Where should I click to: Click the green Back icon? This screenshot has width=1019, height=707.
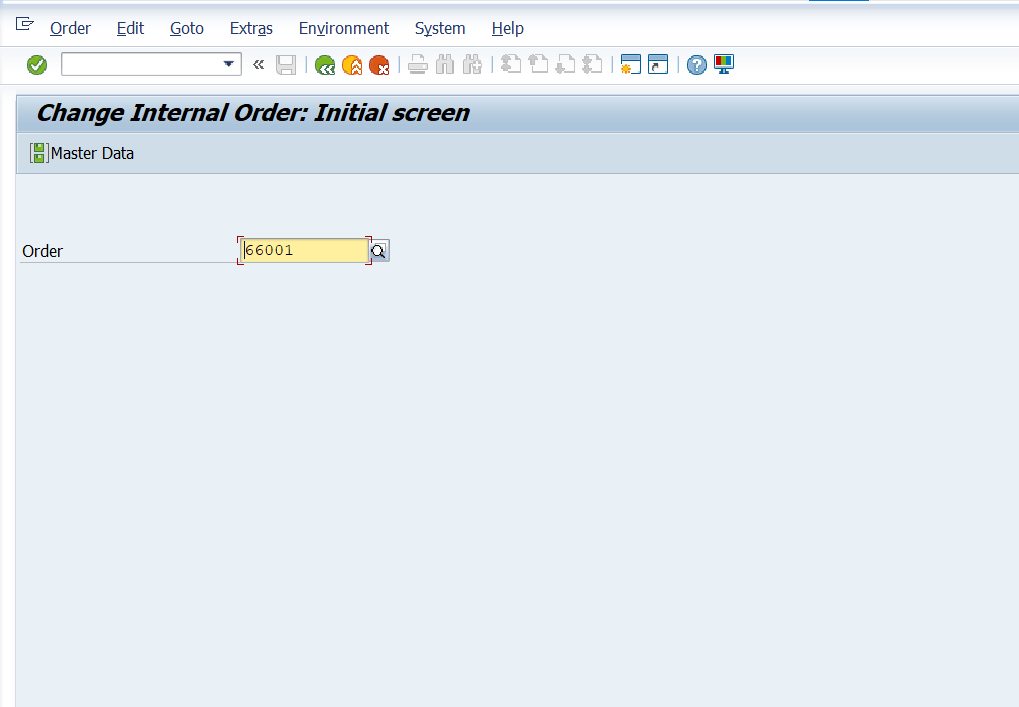[x=325, y=65]
